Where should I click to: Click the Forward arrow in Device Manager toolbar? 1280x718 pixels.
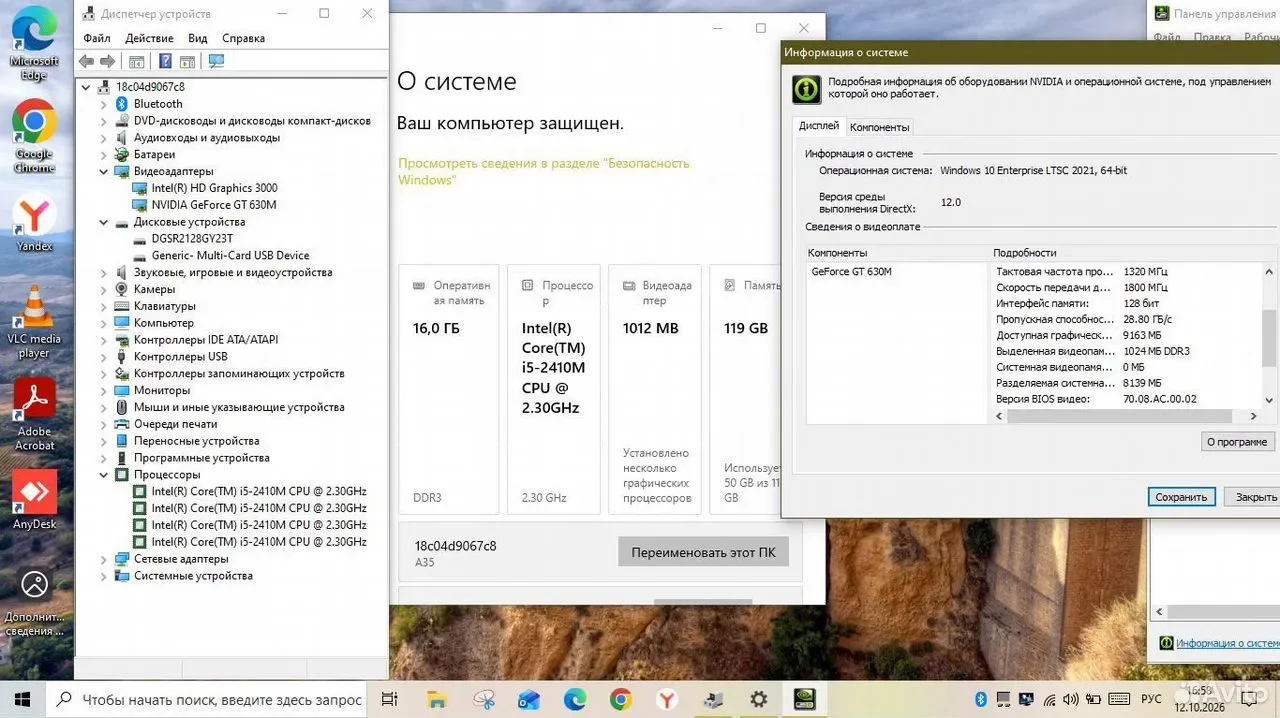[x=107, y=61]
